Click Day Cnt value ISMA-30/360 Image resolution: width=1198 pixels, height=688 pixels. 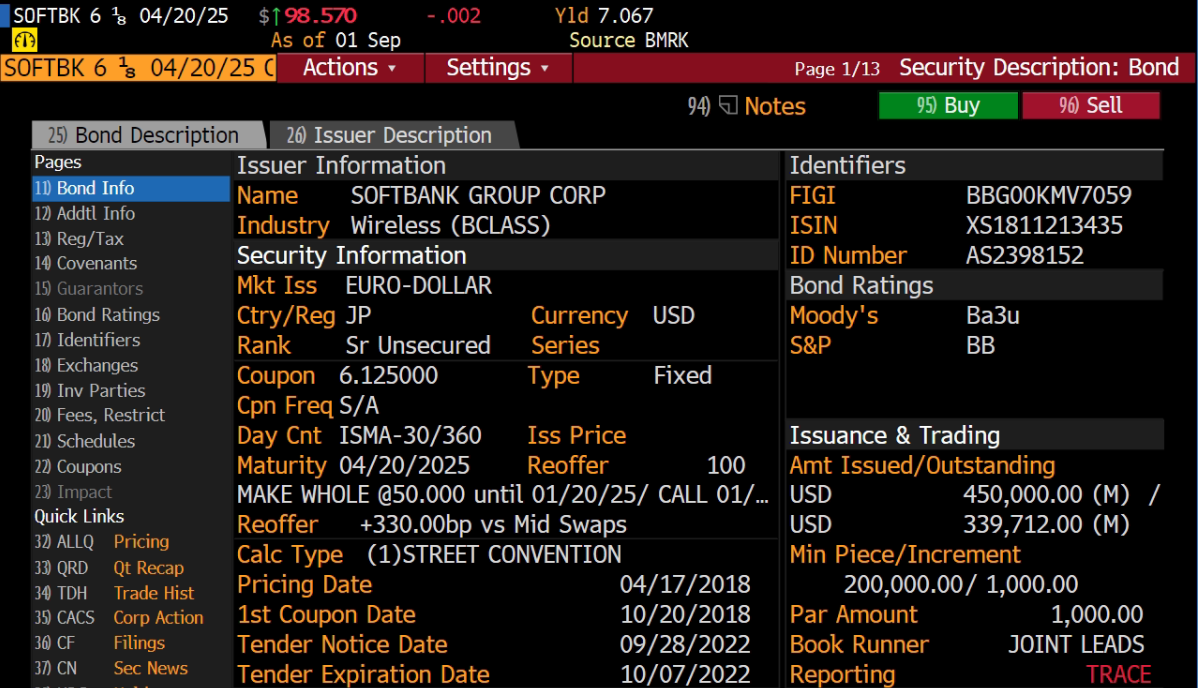coord(410,435)
